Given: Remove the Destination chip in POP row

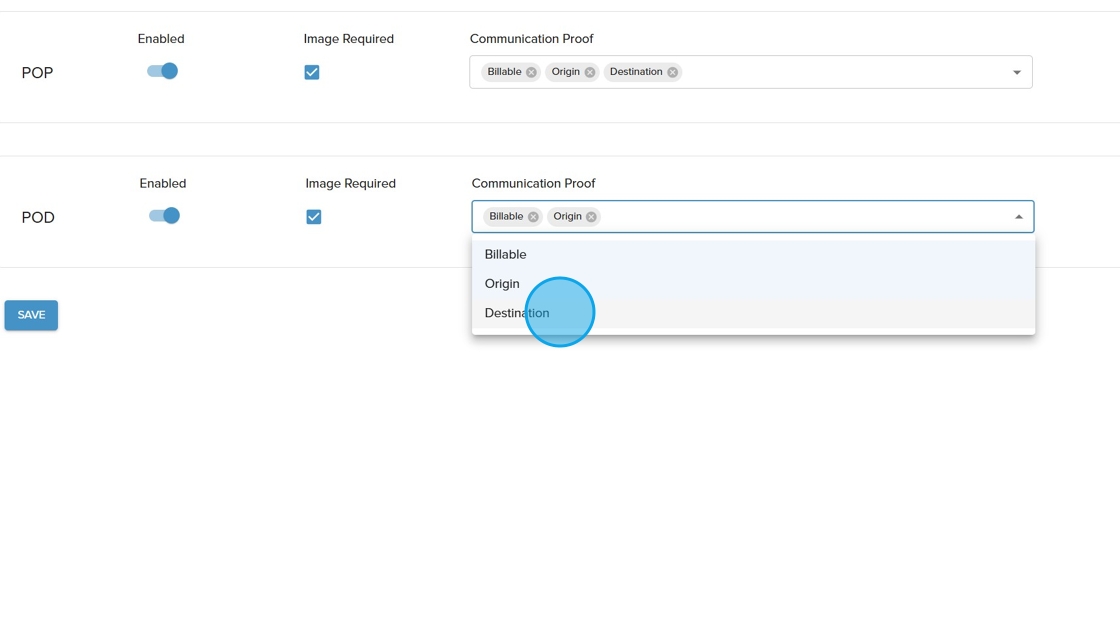Looking at the screenshot, I should pyautogui.click(x=673, y=72).
